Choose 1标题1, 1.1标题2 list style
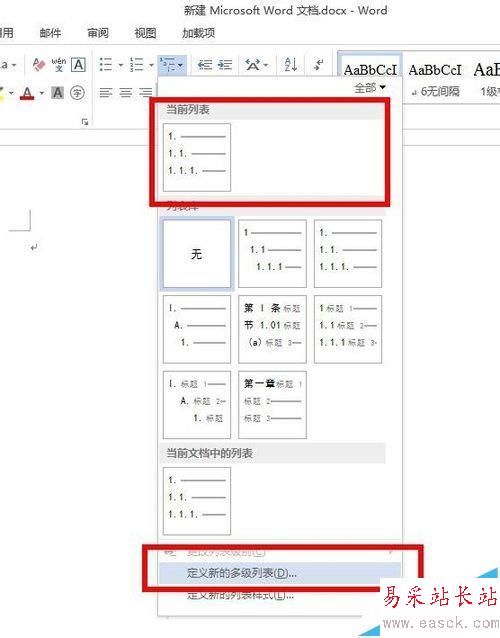This screenshot has width=500, height=638. coord(348,329)
